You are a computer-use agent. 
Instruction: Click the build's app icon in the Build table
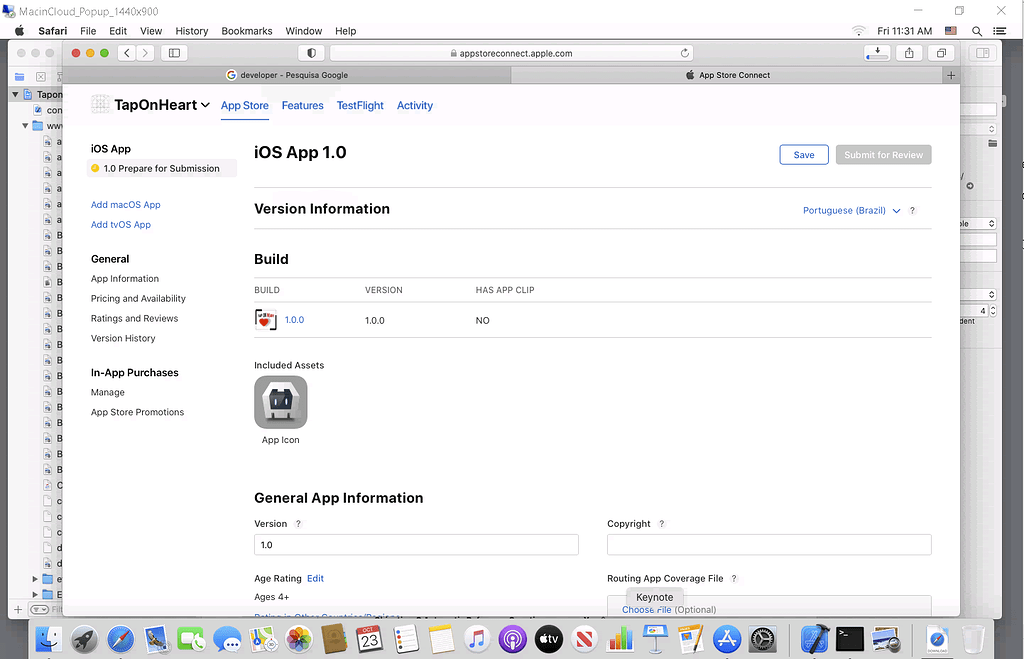pyautogui.click(x=264, y=320)
